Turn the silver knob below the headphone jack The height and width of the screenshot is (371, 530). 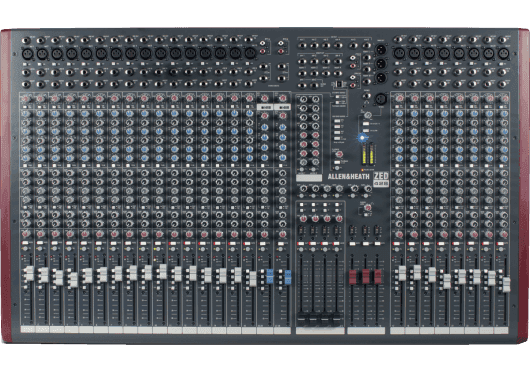point(368,115)
